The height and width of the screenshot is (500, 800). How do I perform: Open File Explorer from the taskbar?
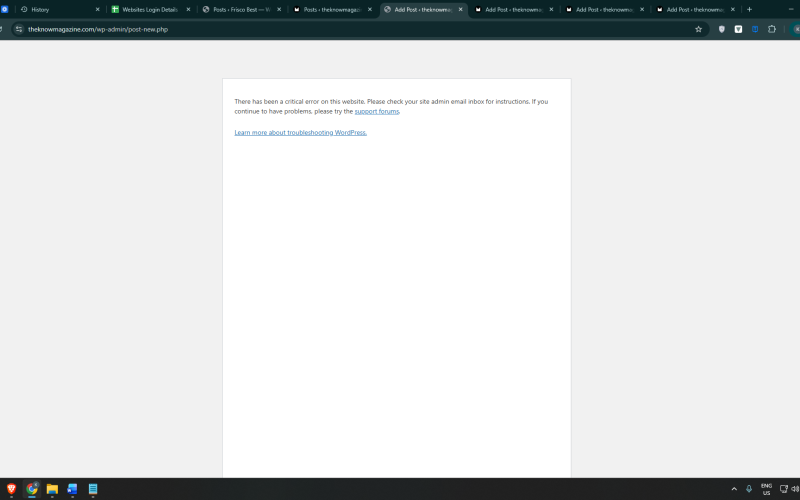52,489
